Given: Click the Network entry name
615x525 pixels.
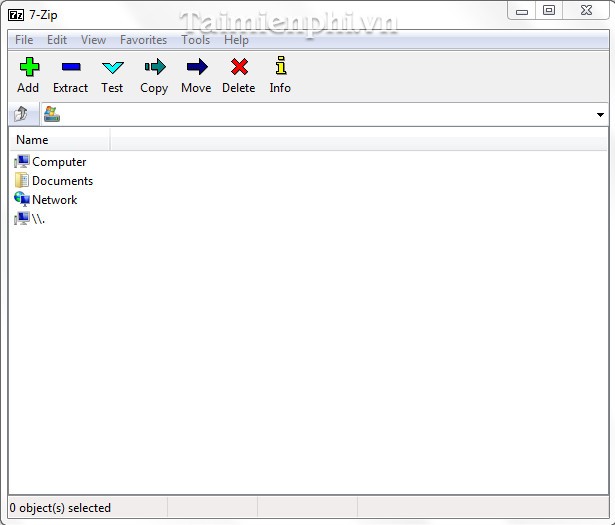Looking at the screenshot, I should (55, 200).
